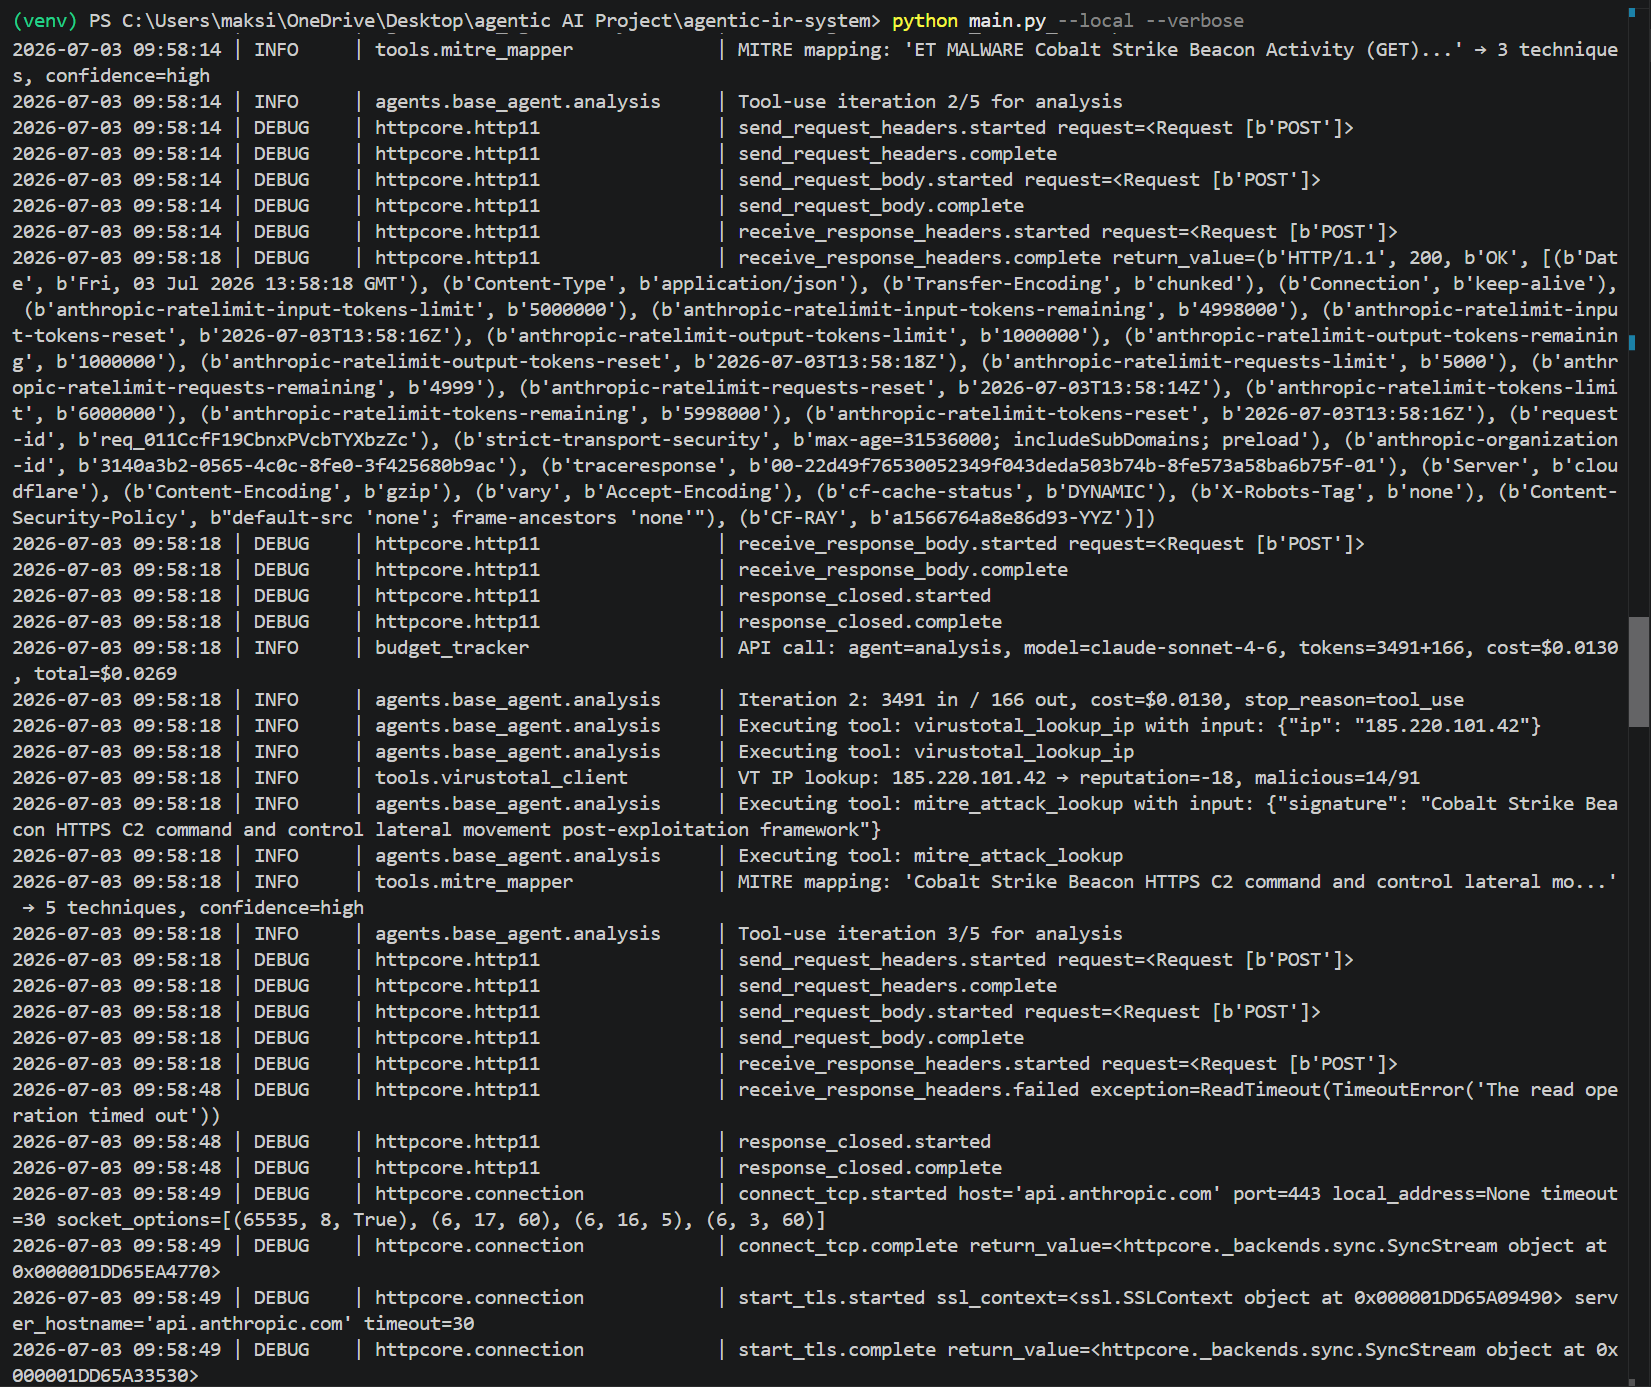Click the 'tools.virustotal_client' logger name

pos(501,778)
